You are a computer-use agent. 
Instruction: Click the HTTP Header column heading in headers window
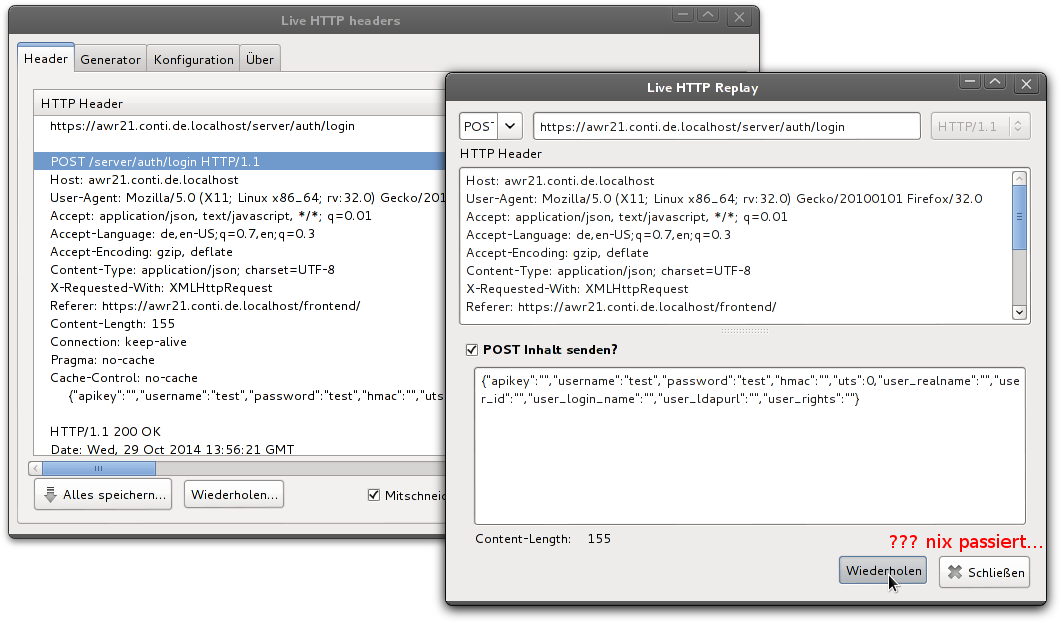(x=240, y=103)
